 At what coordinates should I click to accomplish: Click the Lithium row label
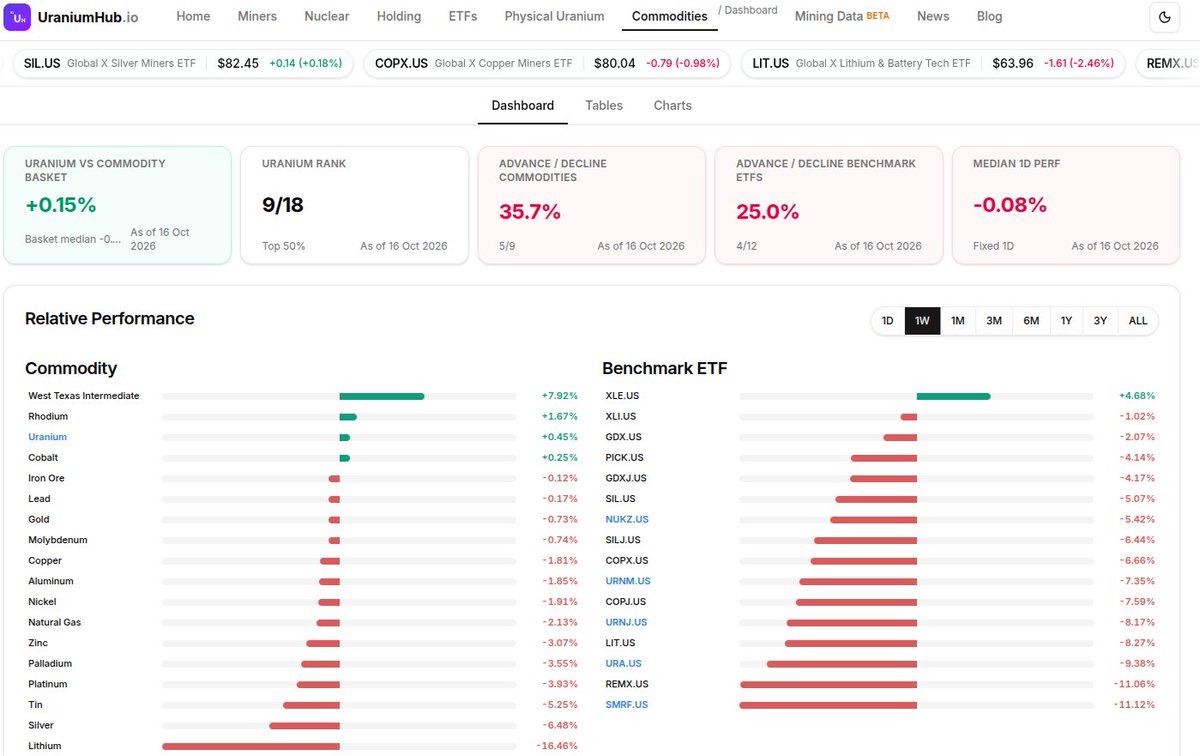[44, 746]
